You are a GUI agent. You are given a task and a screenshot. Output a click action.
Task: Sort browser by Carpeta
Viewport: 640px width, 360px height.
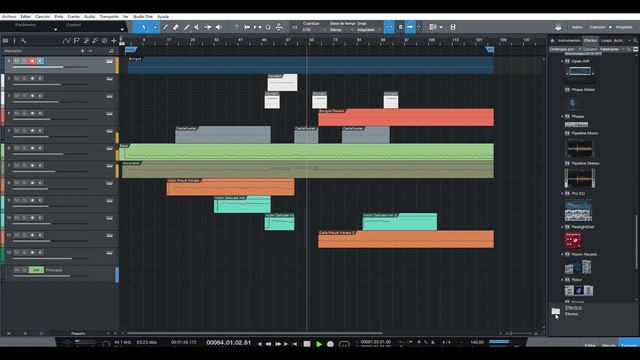(x=590, y=49)
